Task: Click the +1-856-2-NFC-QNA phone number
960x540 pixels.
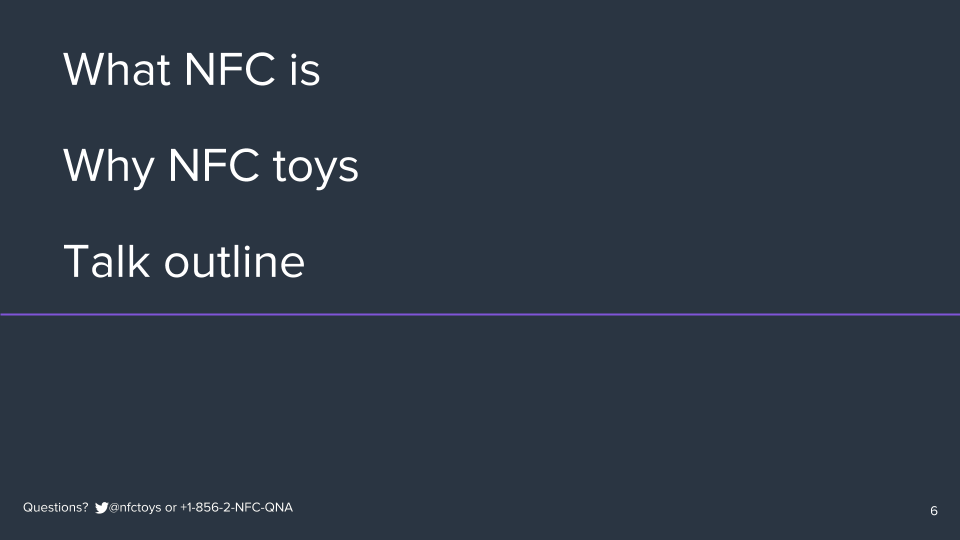Action: pyautogui.click(x=237, y=508)
